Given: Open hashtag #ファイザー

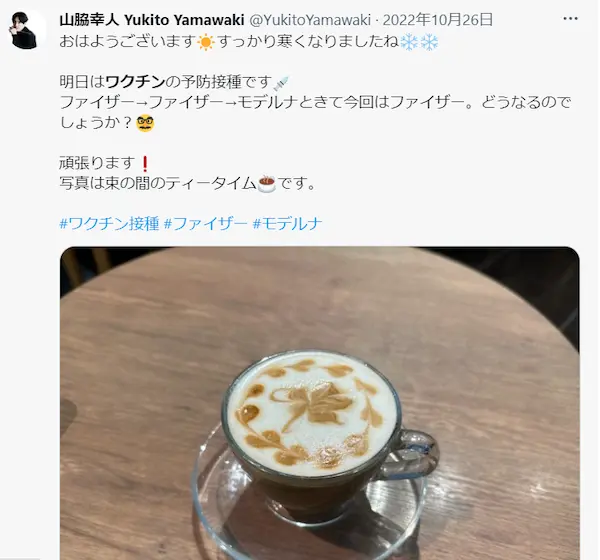Looking at the screenshot, I should click(205, 224).
